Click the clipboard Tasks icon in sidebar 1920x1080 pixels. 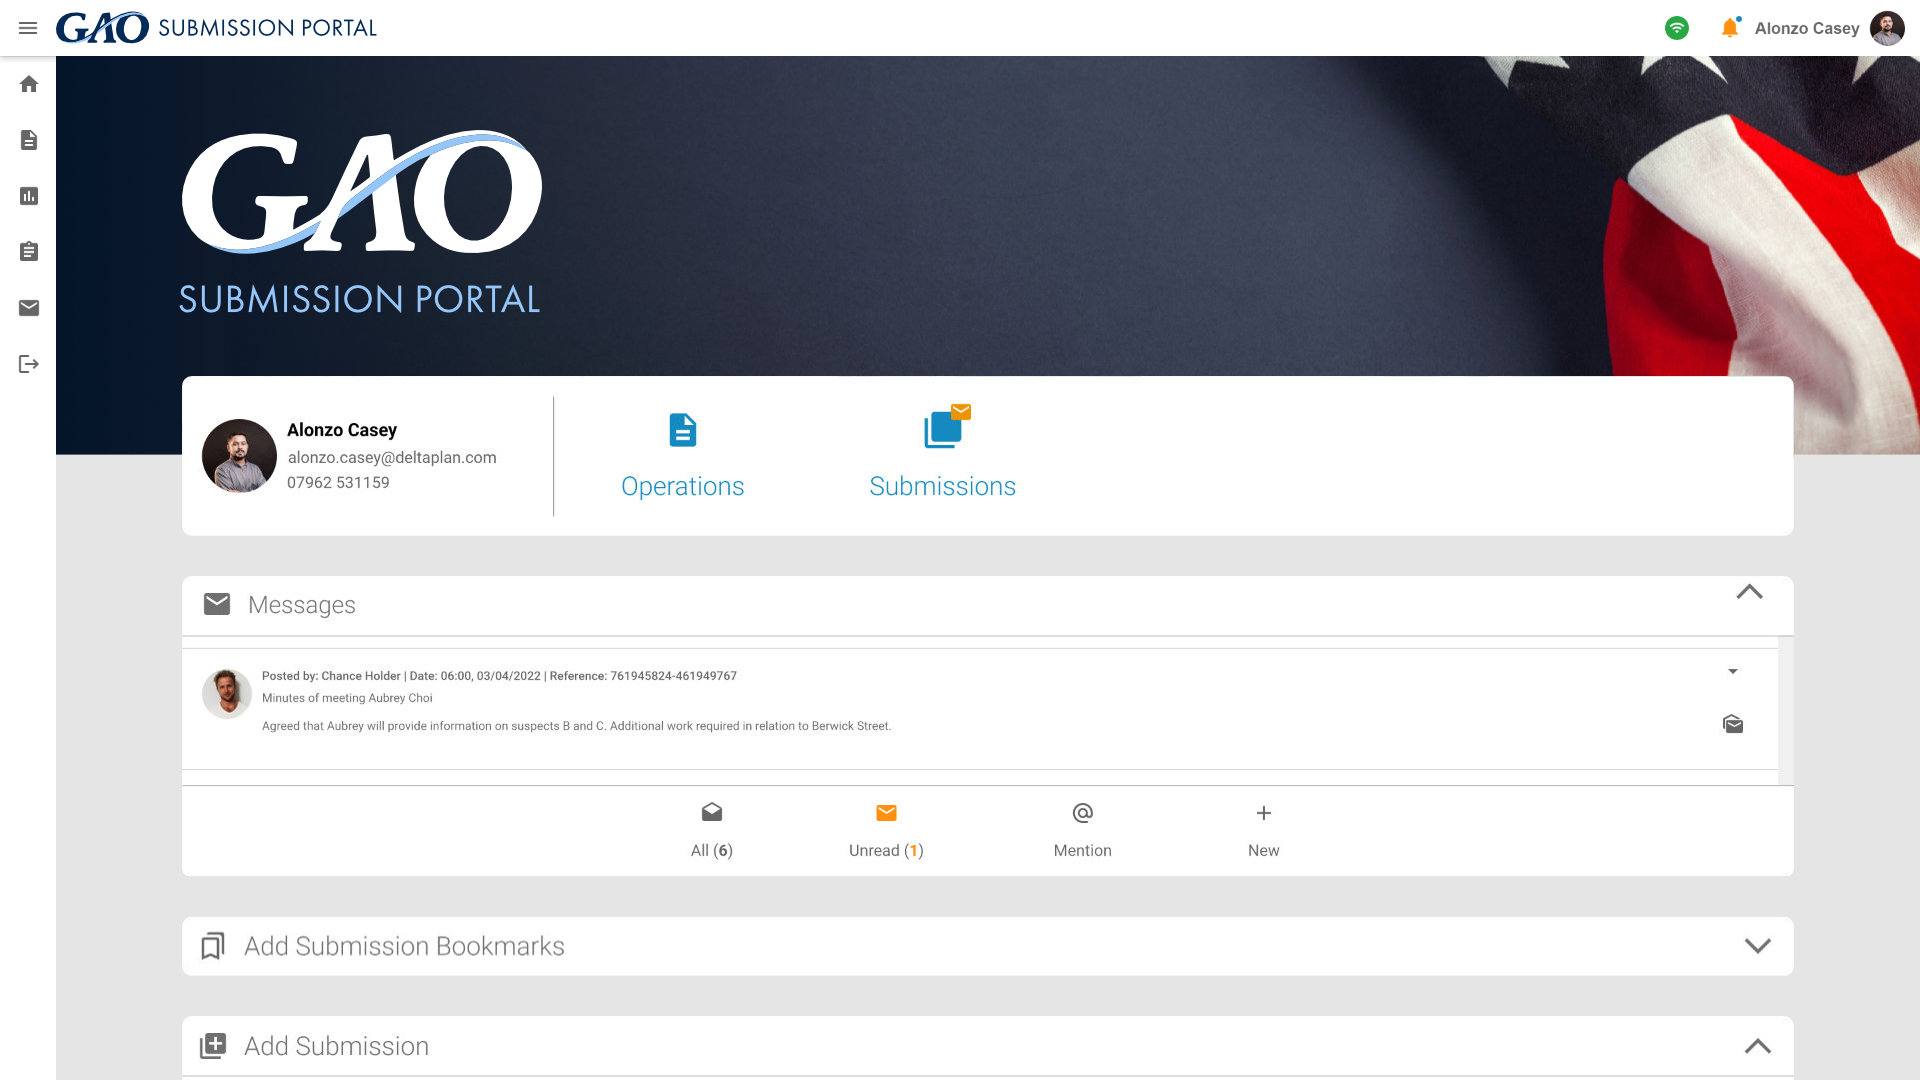(x=28, y=252)
